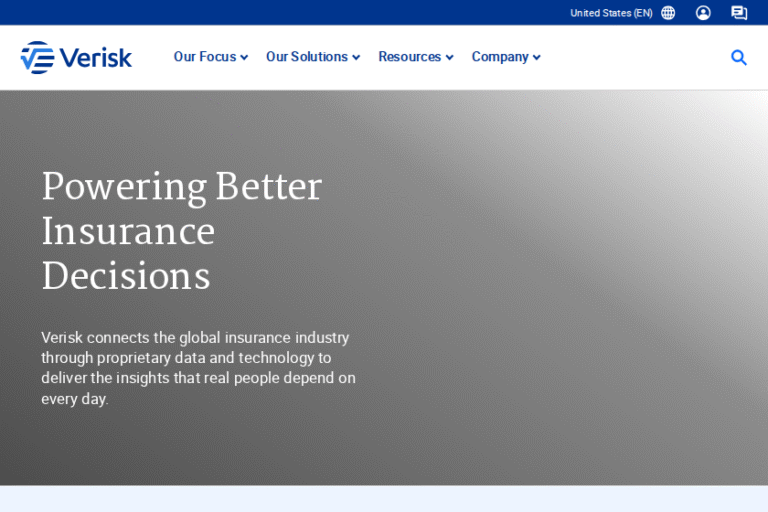Open the Resources menu label
Screen dimensions: 768x512
pos(409,57)
